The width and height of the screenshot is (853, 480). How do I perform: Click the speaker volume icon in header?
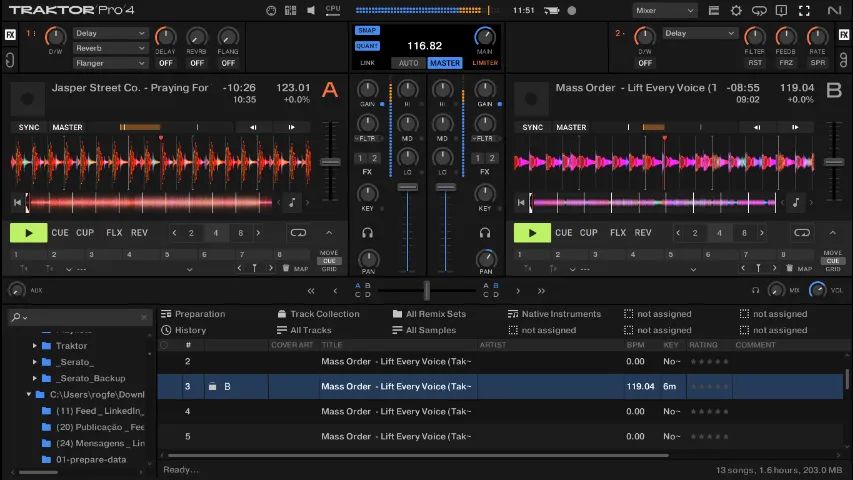coord(311,10)
